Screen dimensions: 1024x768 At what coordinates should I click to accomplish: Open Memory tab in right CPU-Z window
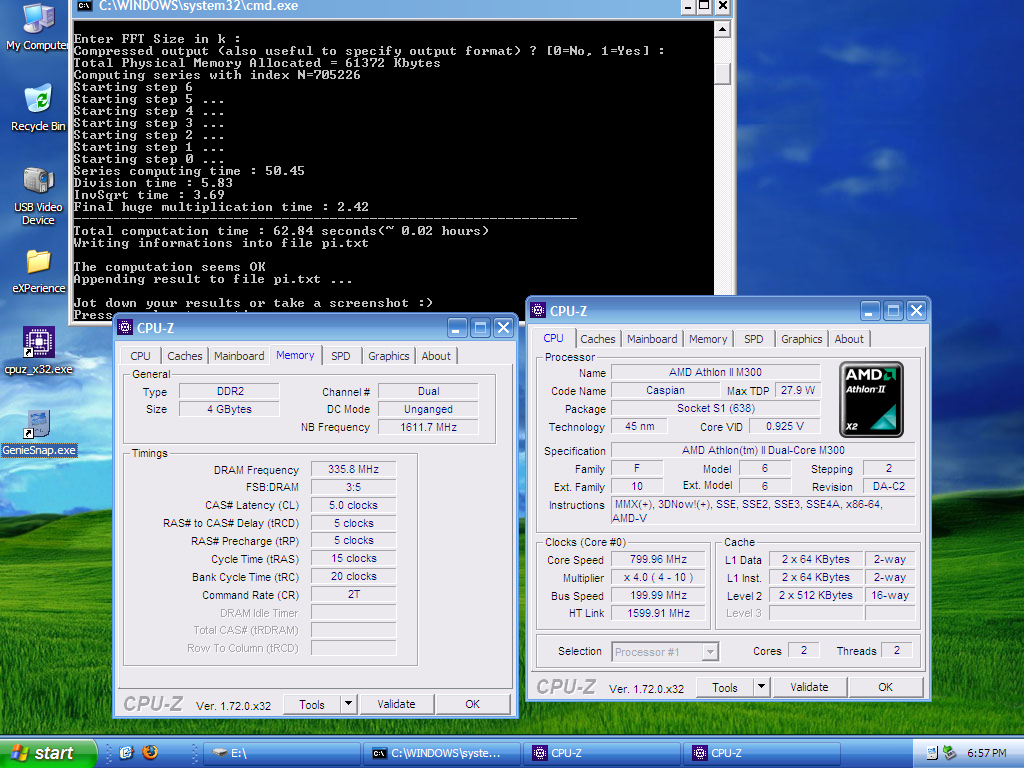click(x=708, y=339)
